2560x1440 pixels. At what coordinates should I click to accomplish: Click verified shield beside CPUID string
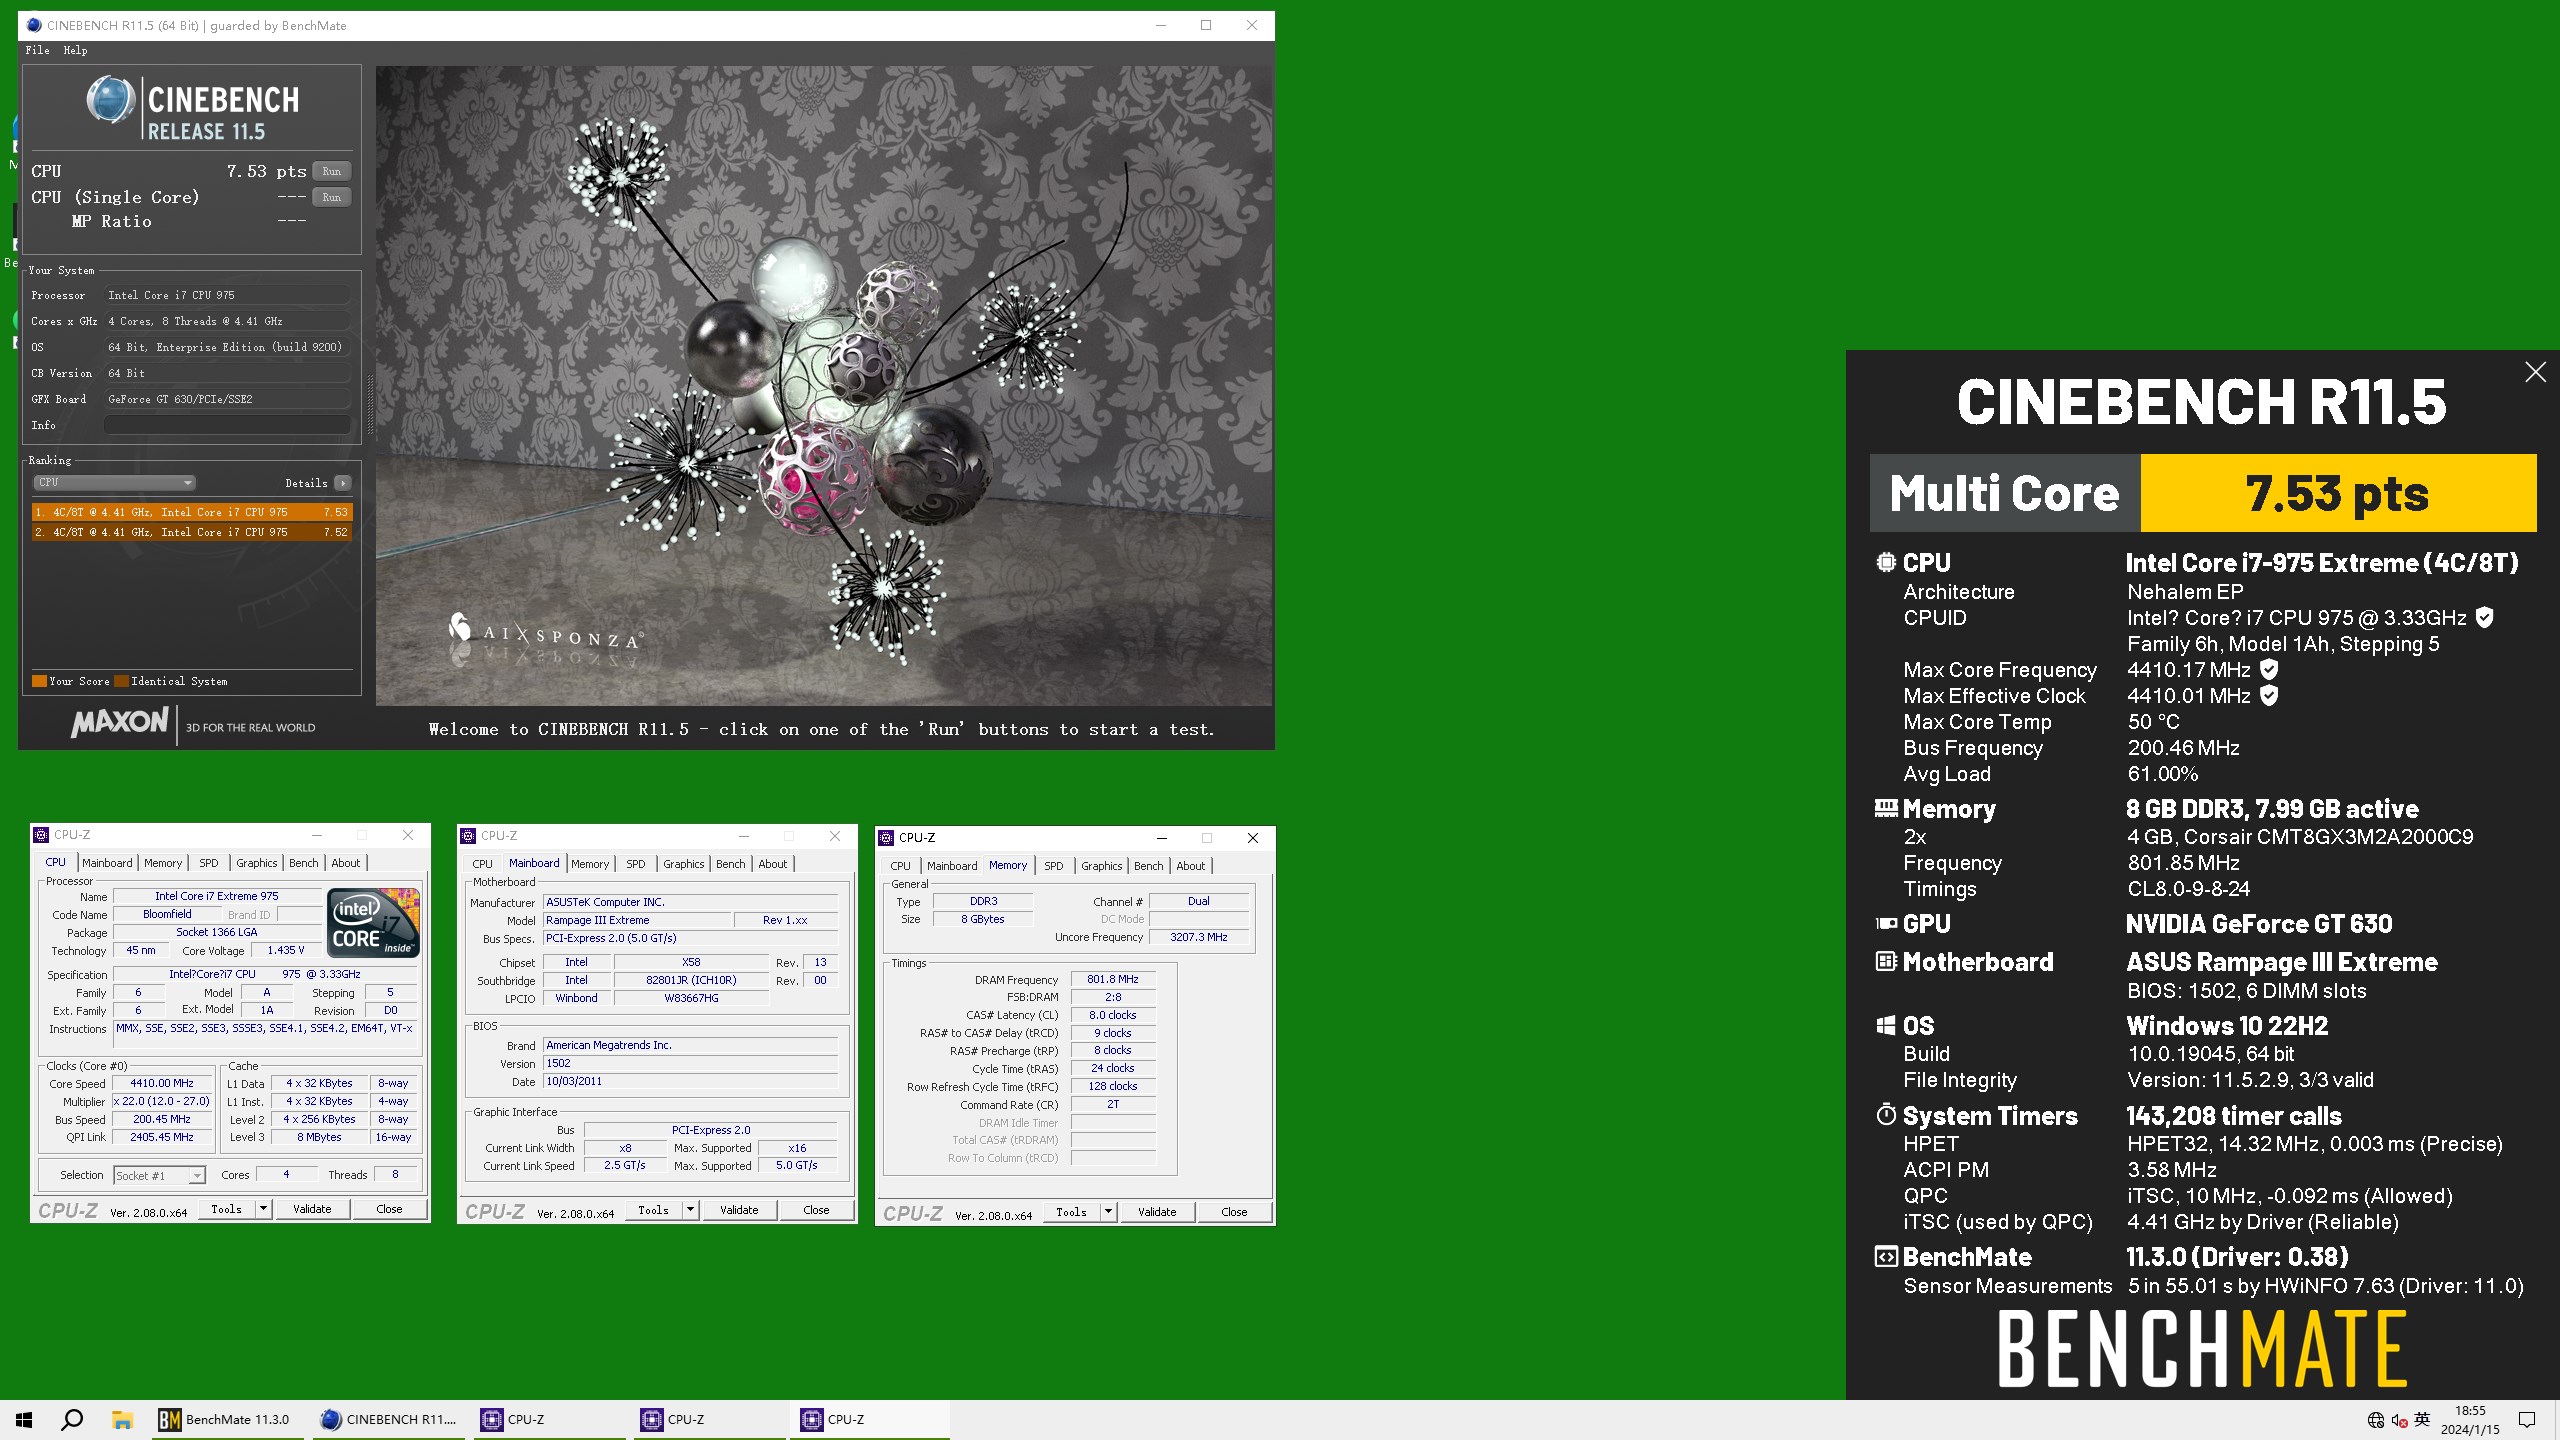pyautogui.click(x=2485, y=618)
